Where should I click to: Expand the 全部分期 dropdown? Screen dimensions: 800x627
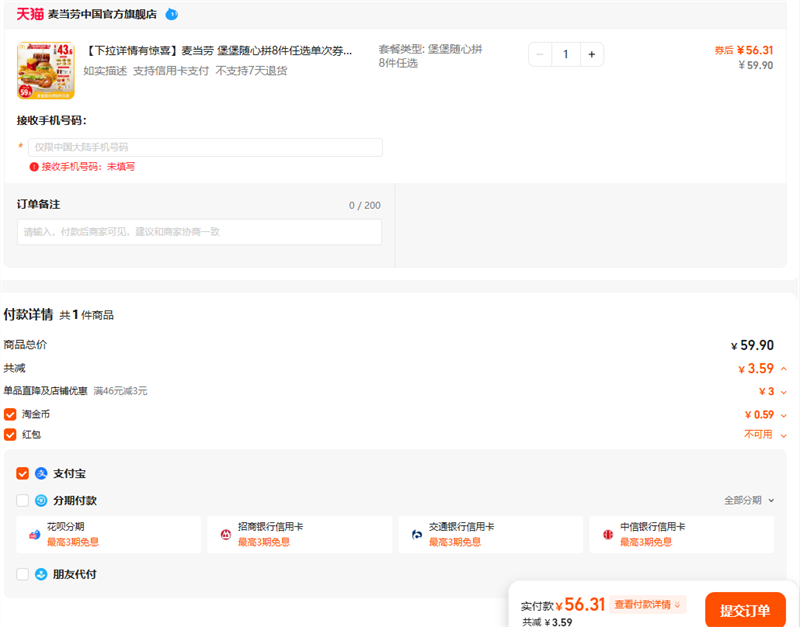(749, 500)
